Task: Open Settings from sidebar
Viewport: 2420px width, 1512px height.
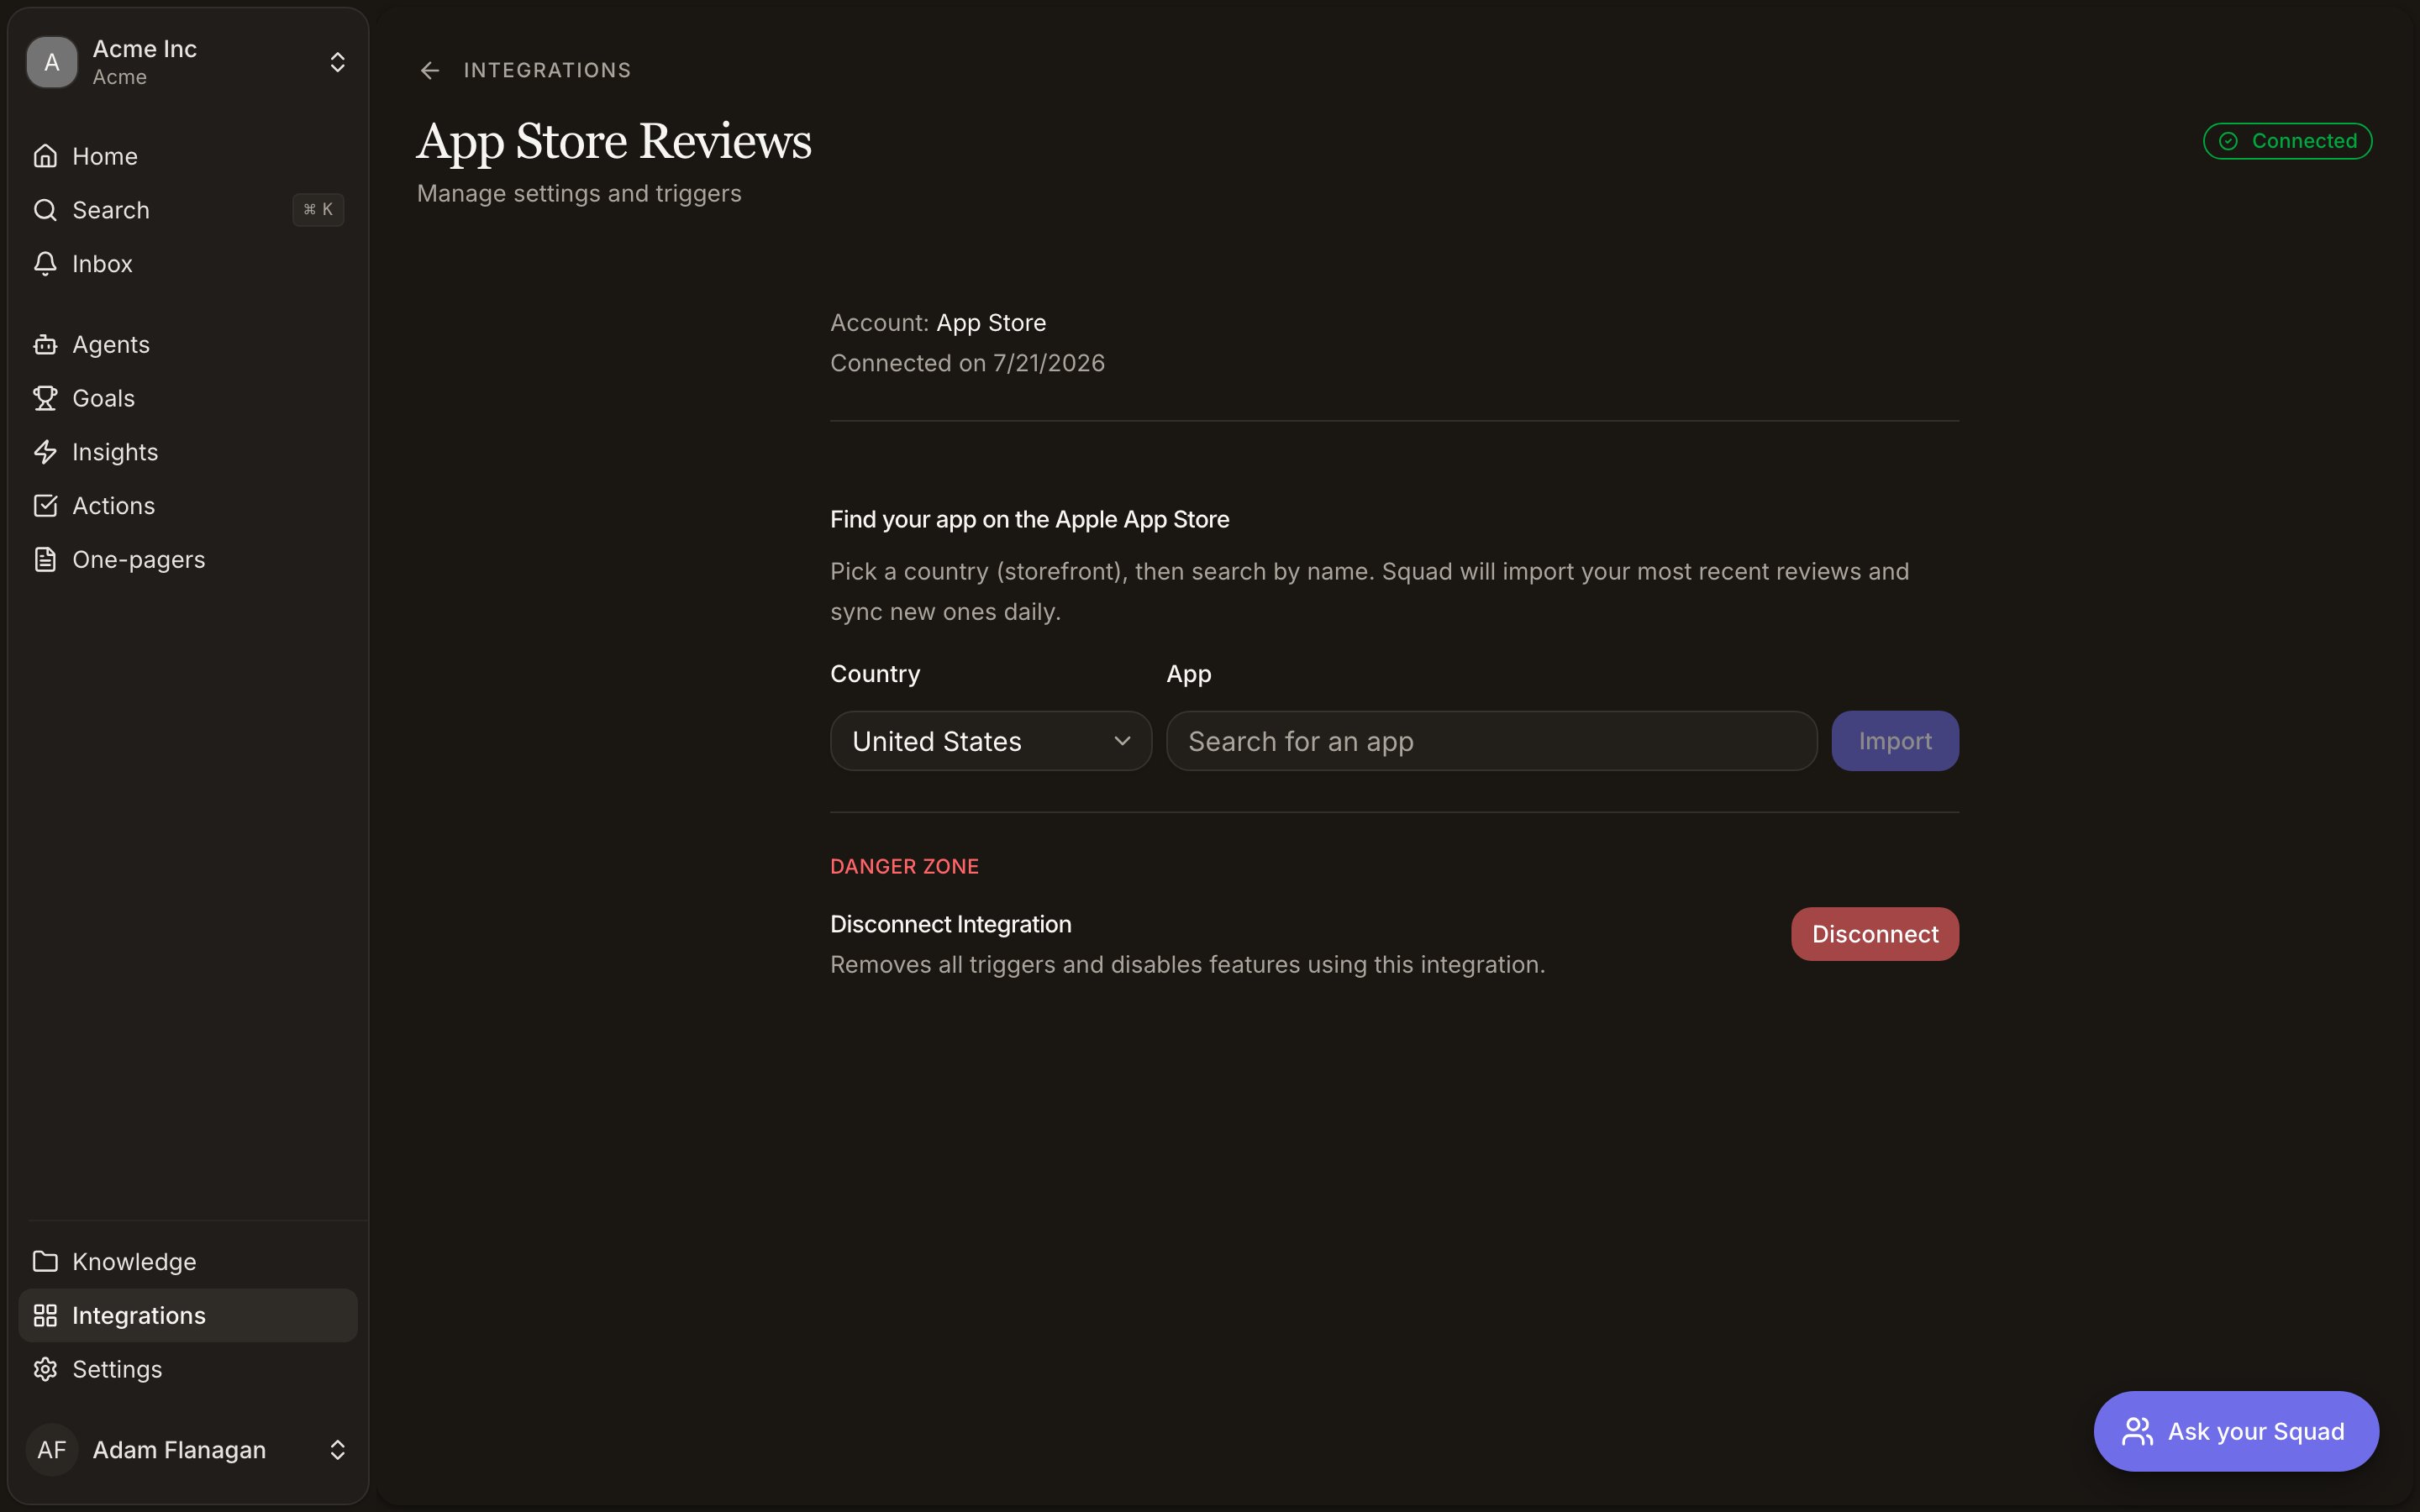Action: [188, 1369]
